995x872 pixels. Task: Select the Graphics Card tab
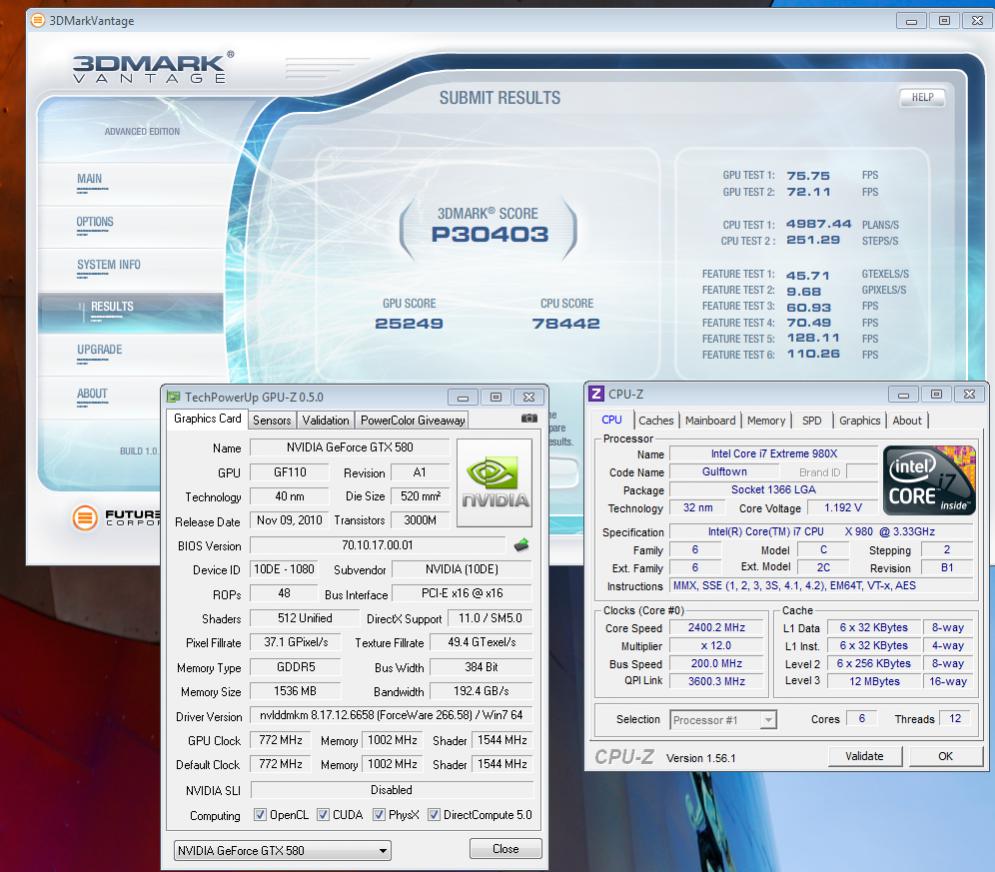click(x=208, y=419)
